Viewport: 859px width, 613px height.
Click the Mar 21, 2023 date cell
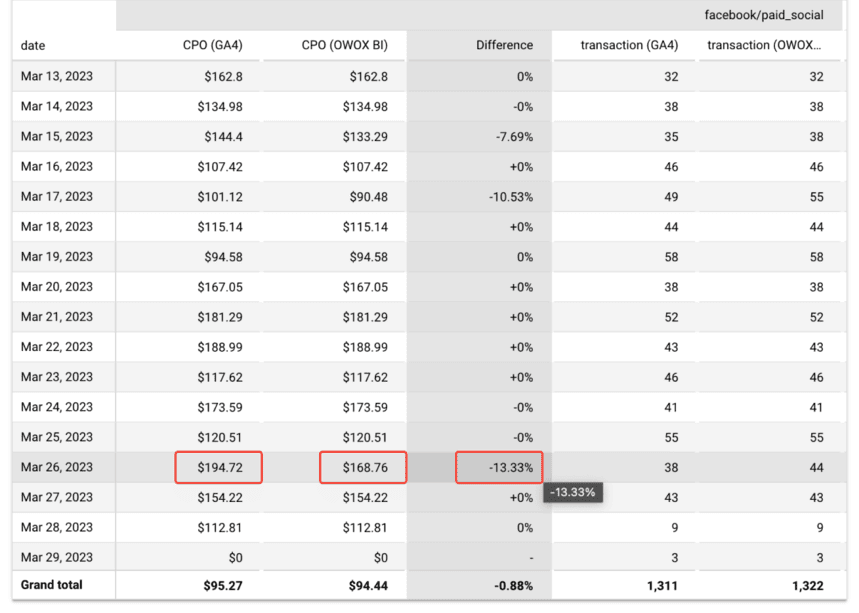coord(57,317)
